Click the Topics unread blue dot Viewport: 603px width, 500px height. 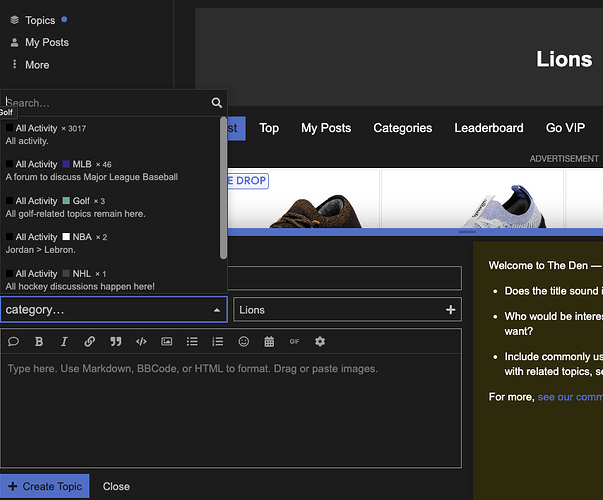pos(64,19)
